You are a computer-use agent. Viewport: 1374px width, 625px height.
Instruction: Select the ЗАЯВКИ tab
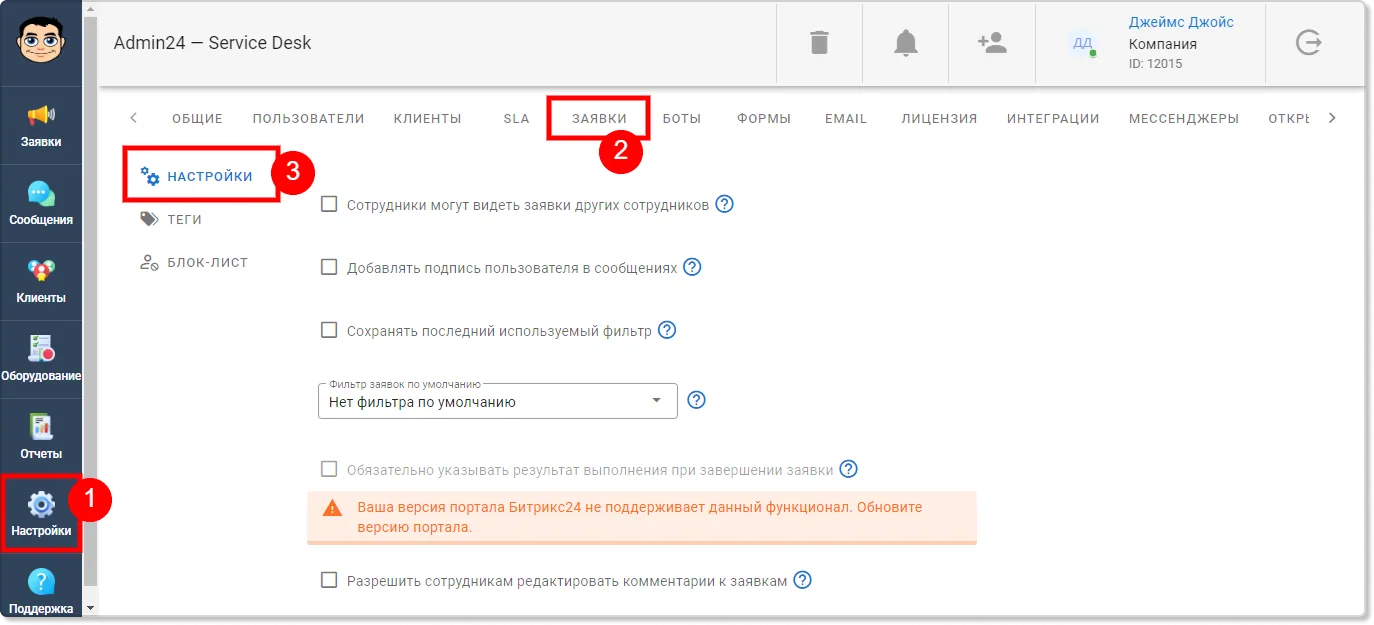(x=599, y=118)
